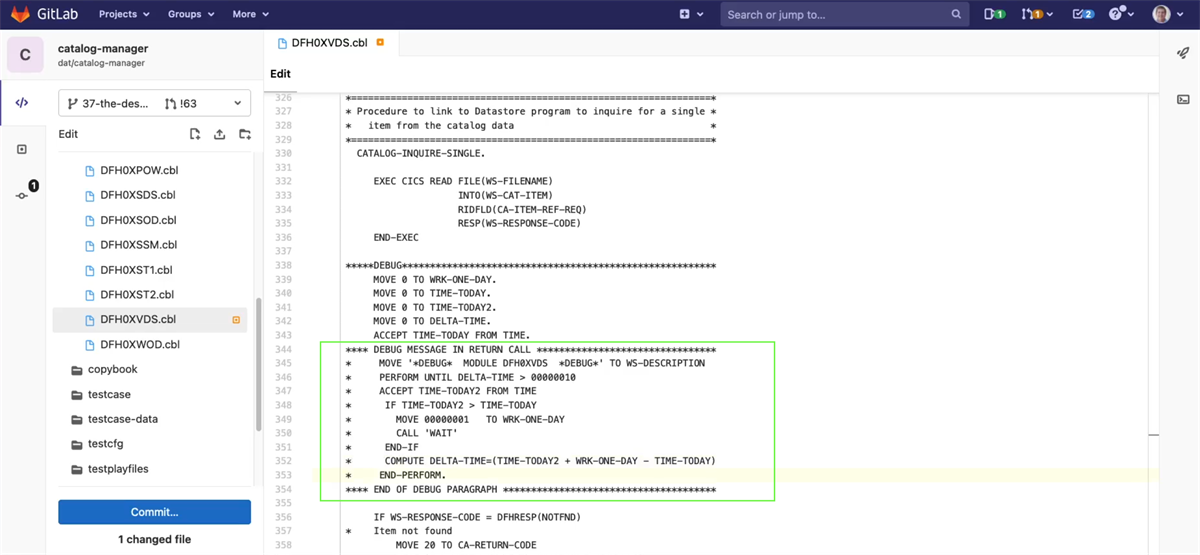Click the New file icon
Viewport: 1200px width, 555px height.
coord(195,134)
